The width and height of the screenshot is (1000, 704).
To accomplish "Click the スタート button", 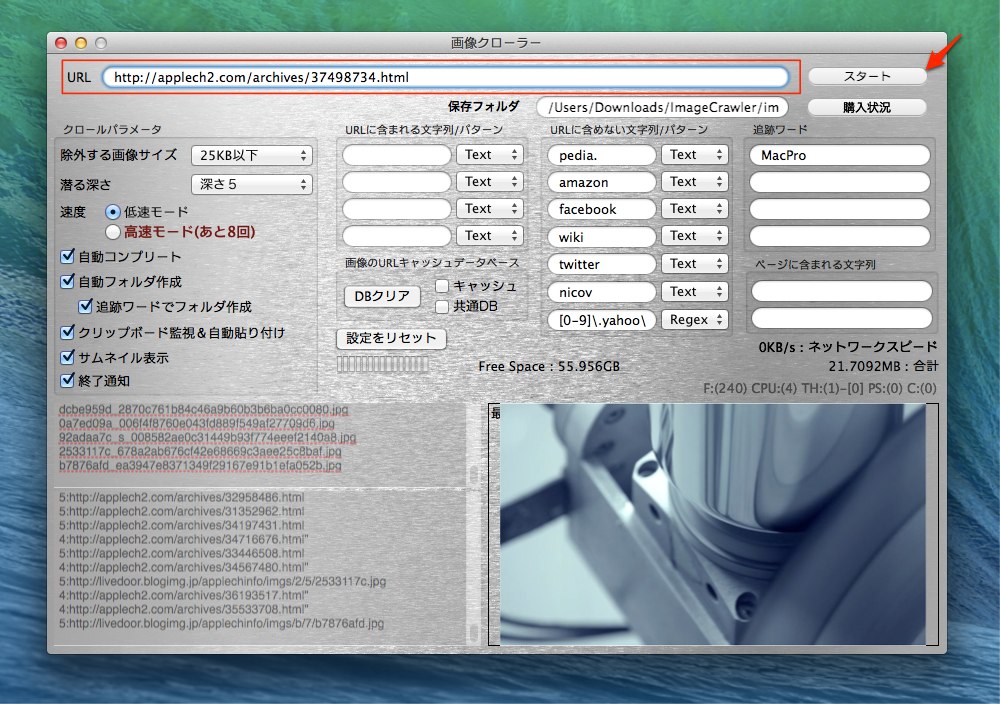I will [x=867, y=77].
